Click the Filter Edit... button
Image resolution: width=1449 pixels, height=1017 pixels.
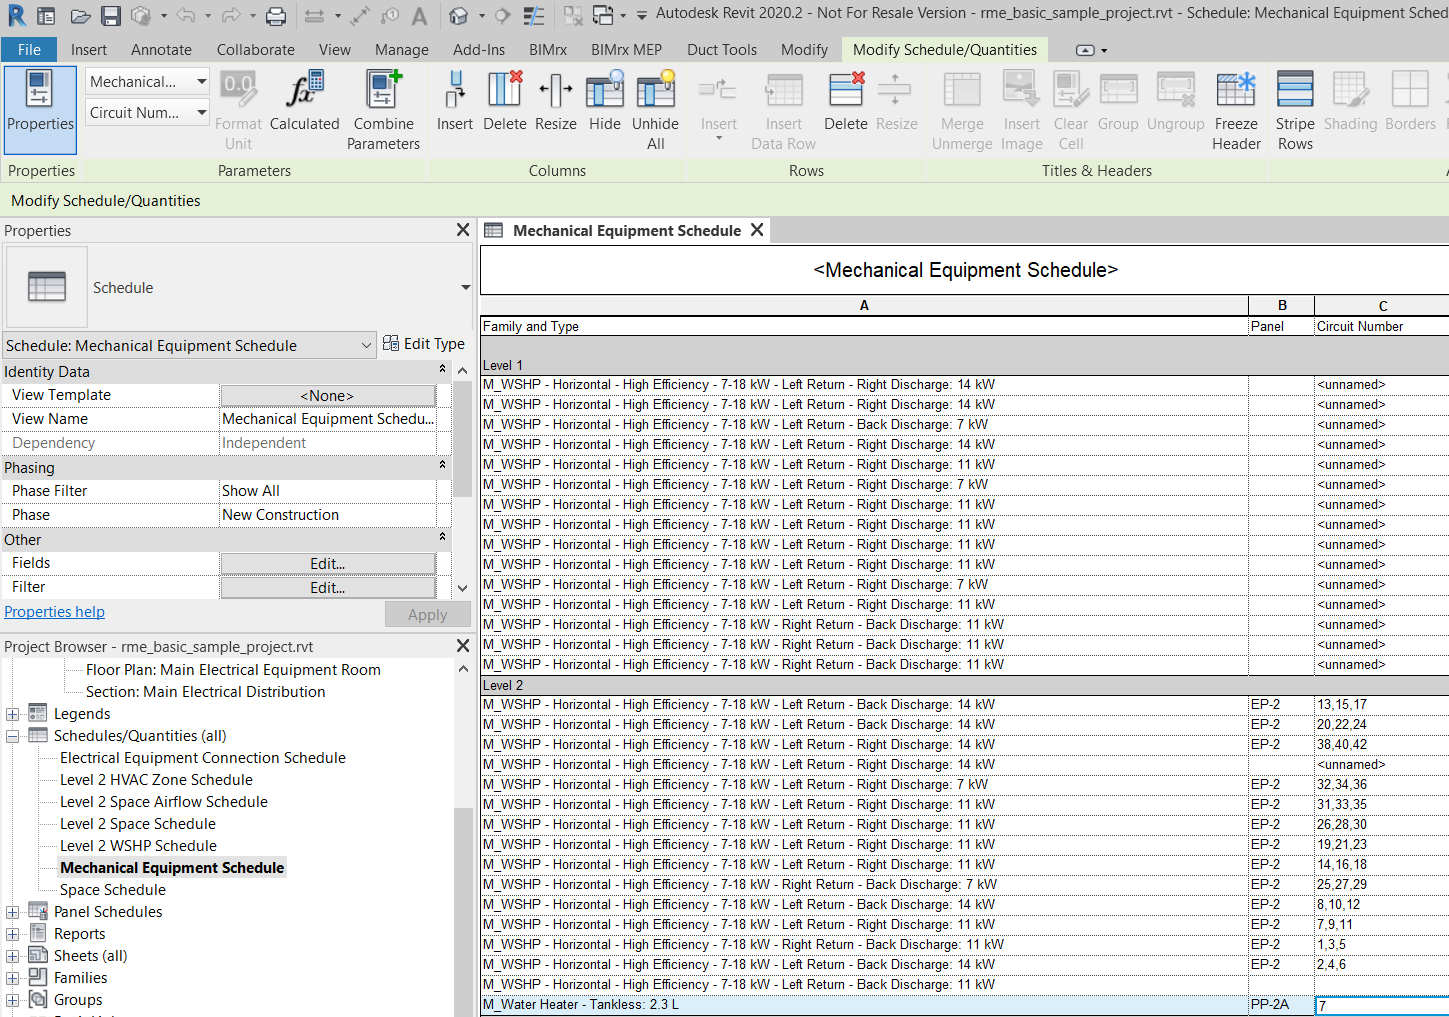pos(328,588)
